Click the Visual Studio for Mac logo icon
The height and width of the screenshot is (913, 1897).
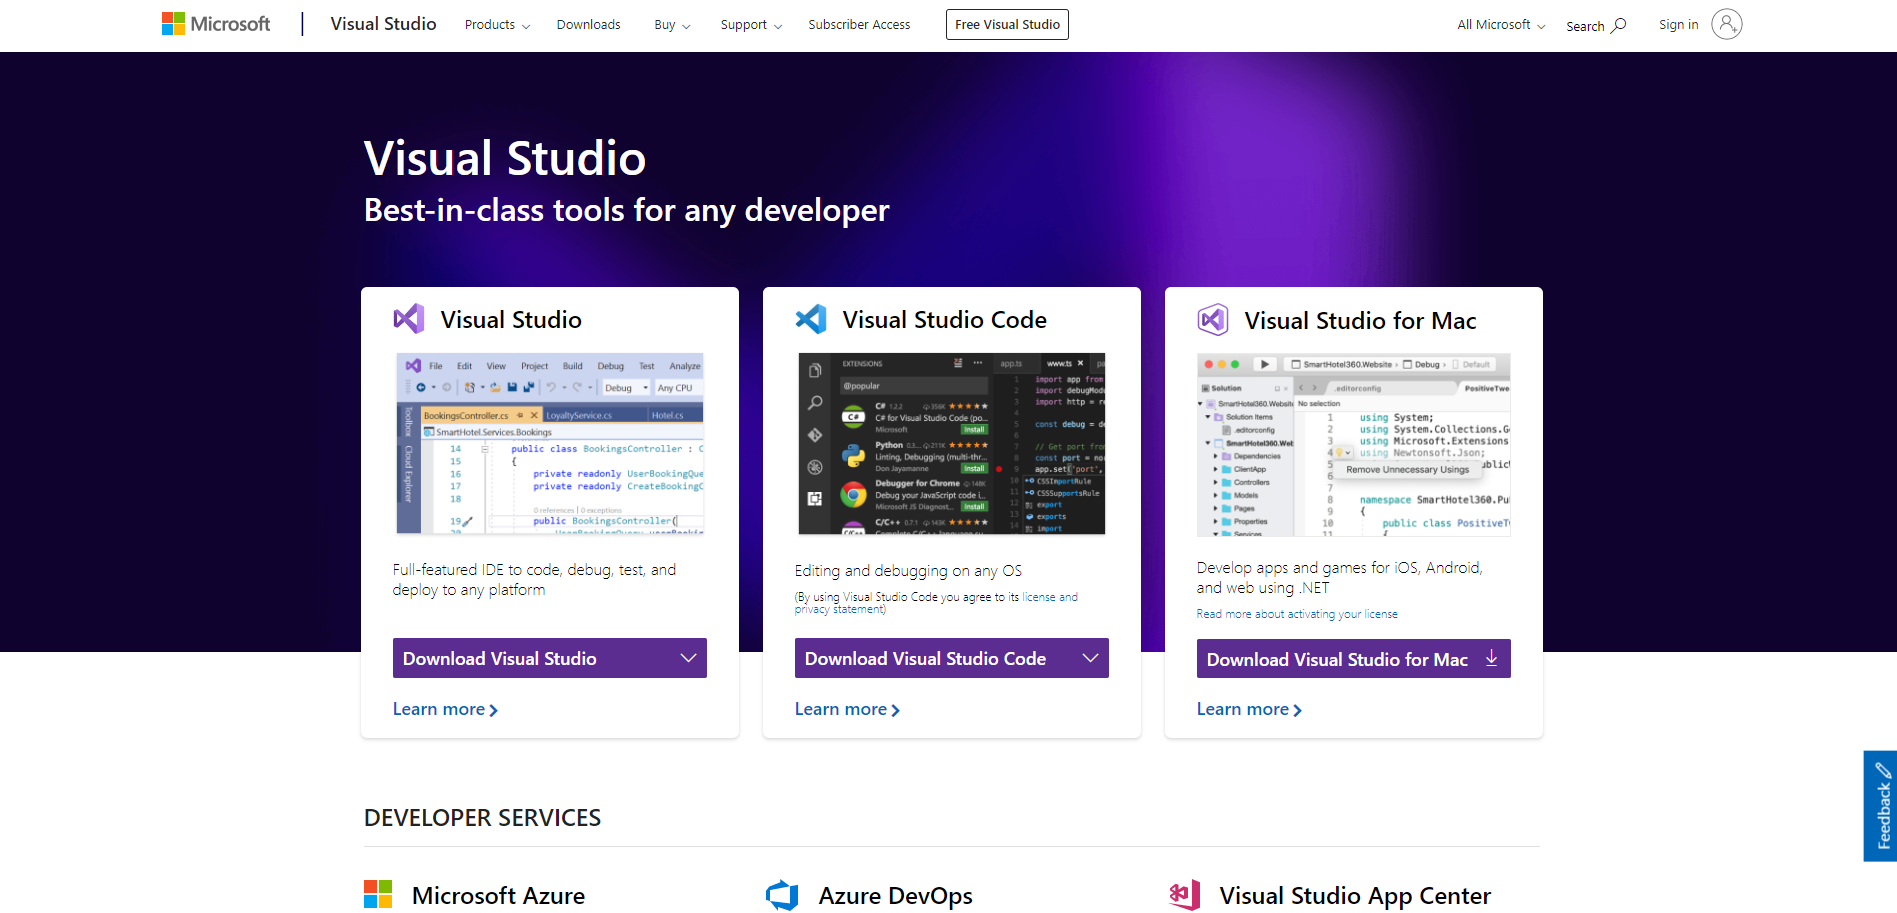pos(1213,320)
